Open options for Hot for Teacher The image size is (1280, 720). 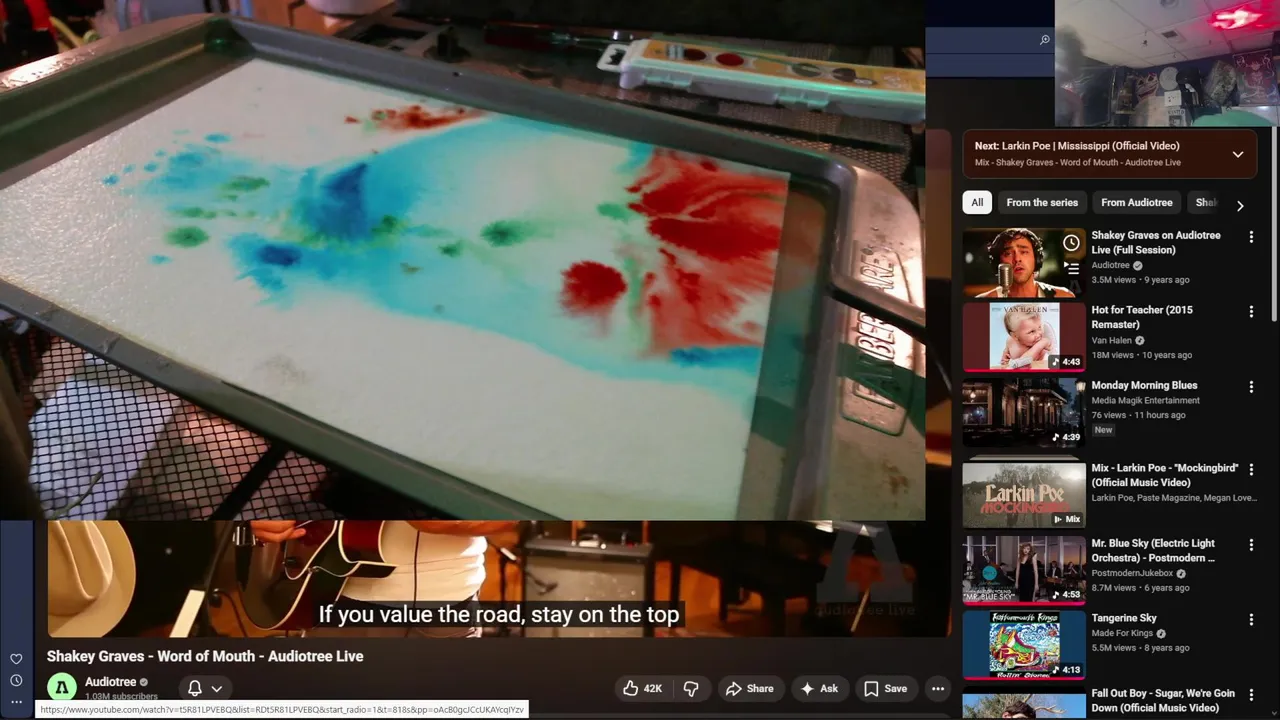(x=1251, y=312)
